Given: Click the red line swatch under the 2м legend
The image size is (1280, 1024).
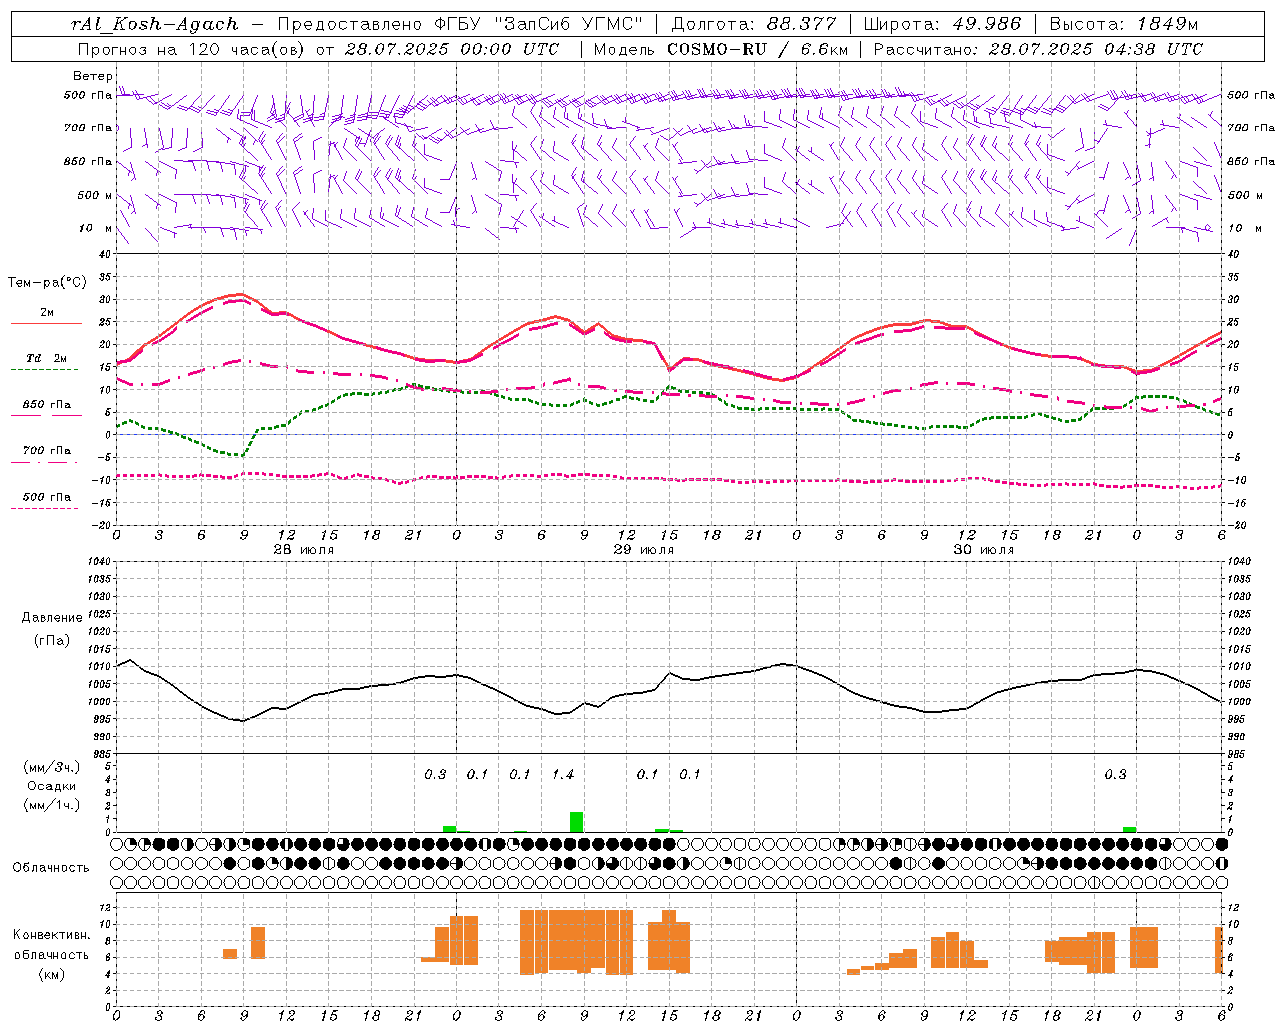Looking at the screenshot, I should pyautogui.click(x=46, y=324).
